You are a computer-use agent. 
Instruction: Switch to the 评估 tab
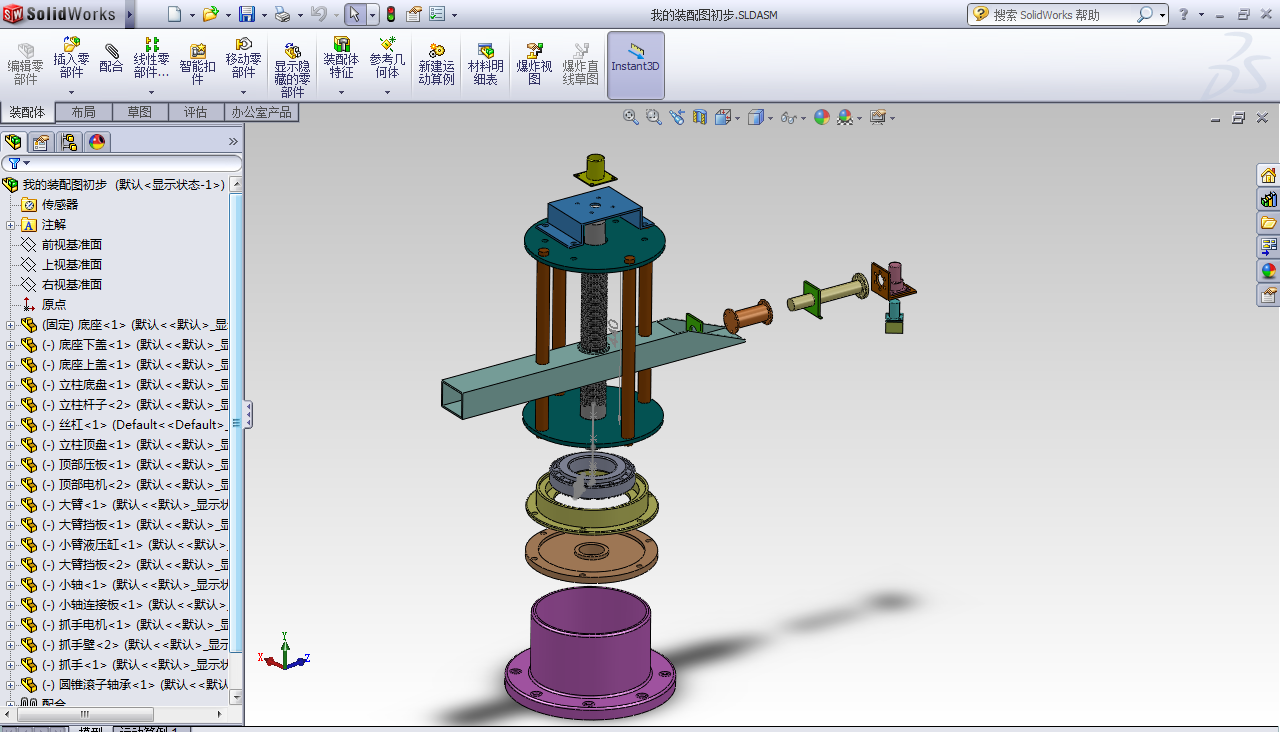click(x=196, y=112)
